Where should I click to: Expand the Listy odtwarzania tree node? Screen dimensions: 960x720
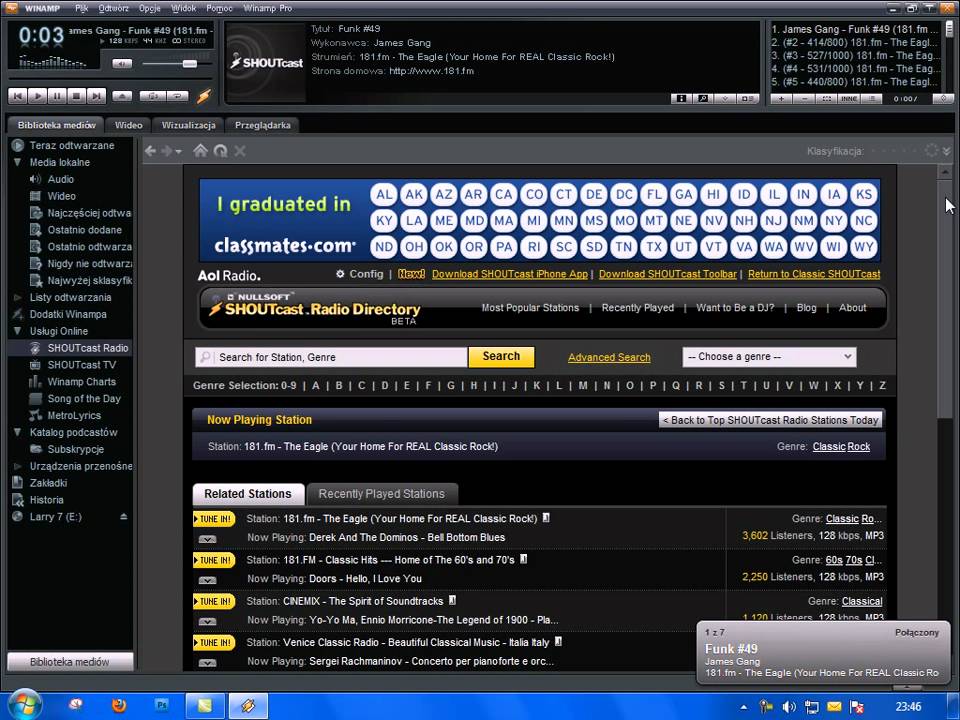tap(18, 297)
